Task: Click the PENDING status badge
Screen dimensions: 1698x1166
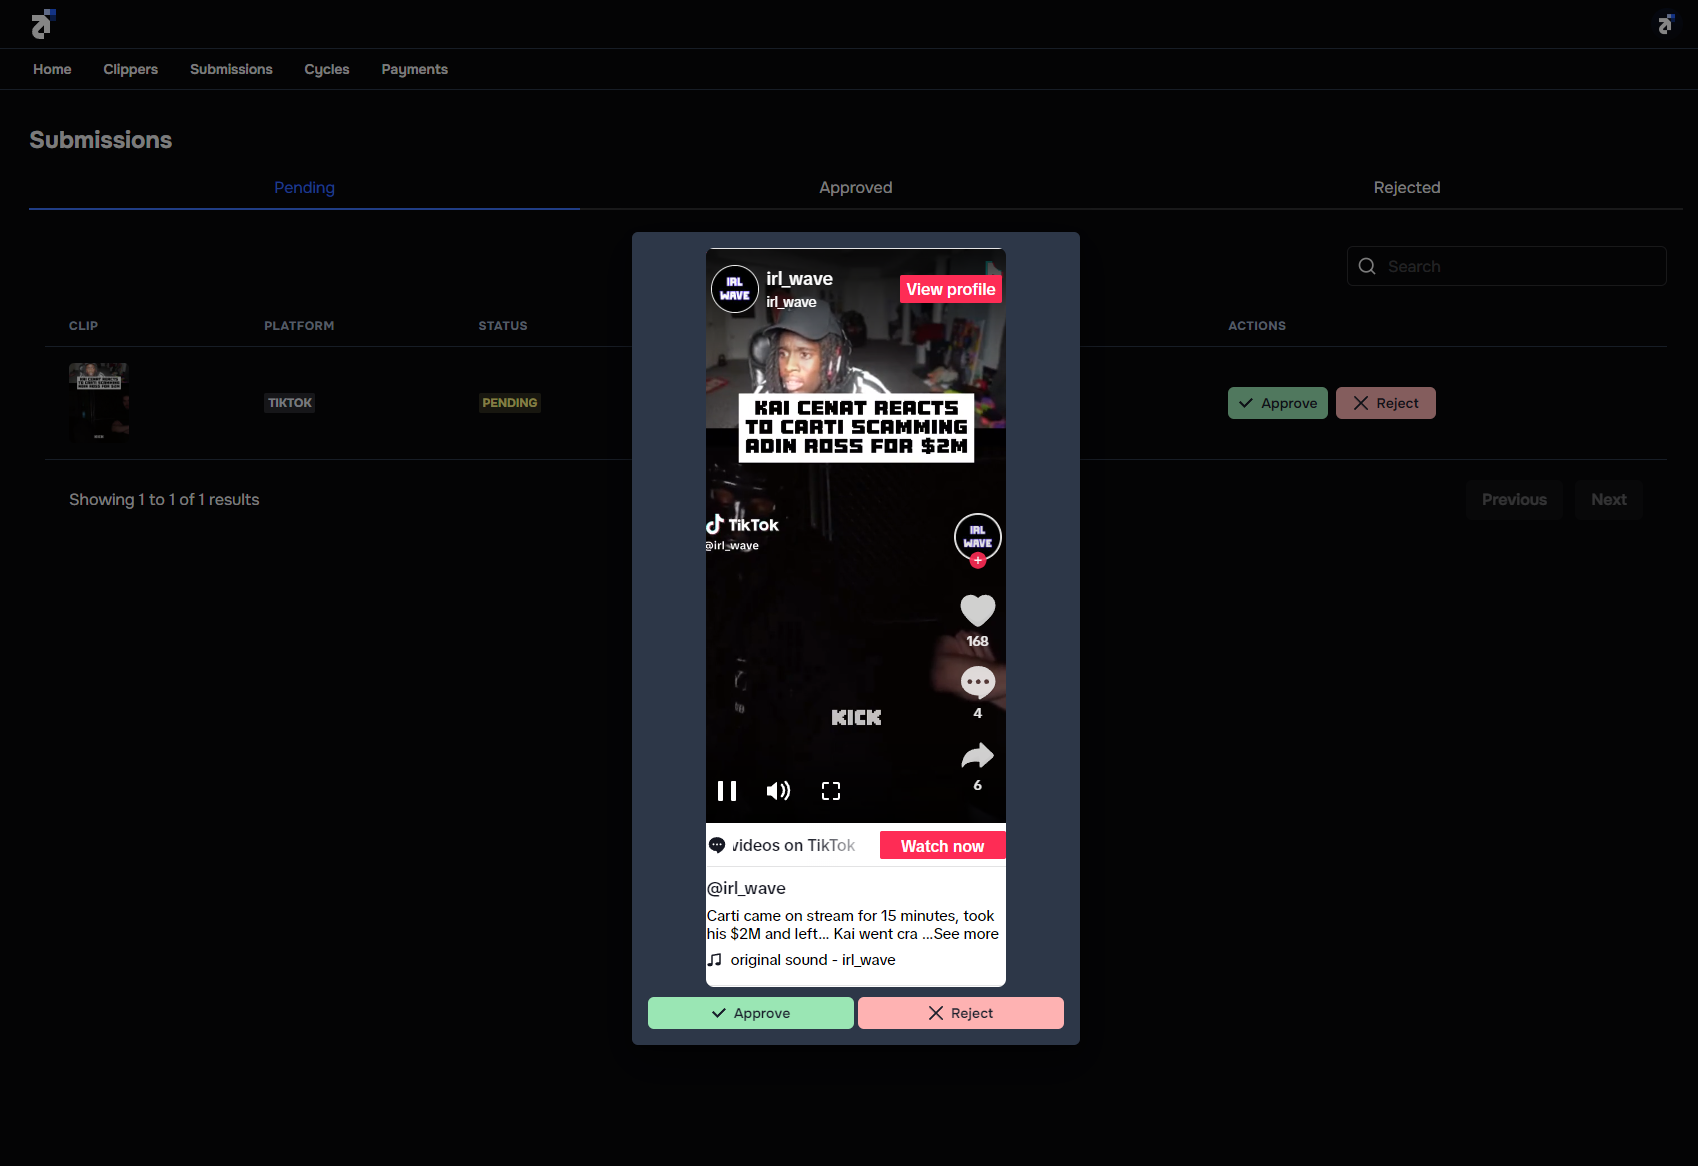Action: pos(510,403)
